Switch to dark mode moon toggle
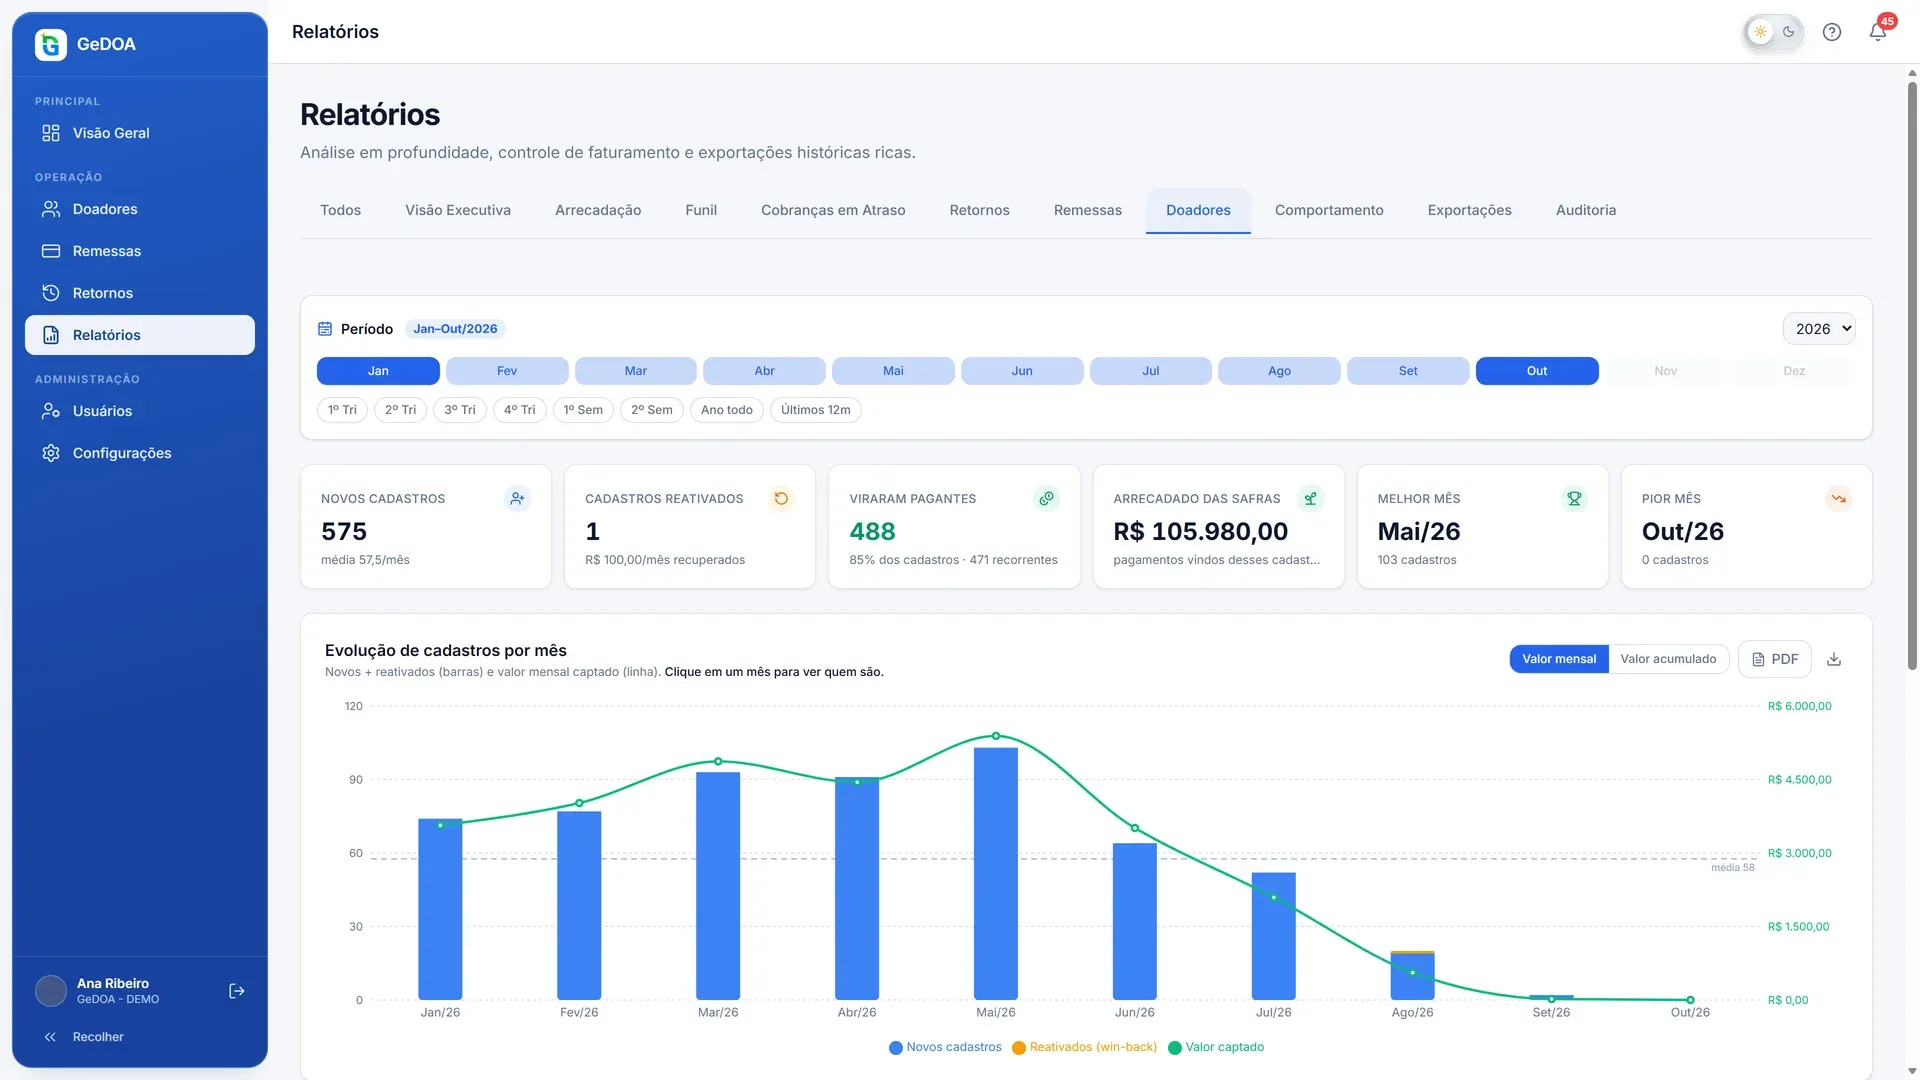This screenshot has width=1920, height=1080. pos(1789,32)
